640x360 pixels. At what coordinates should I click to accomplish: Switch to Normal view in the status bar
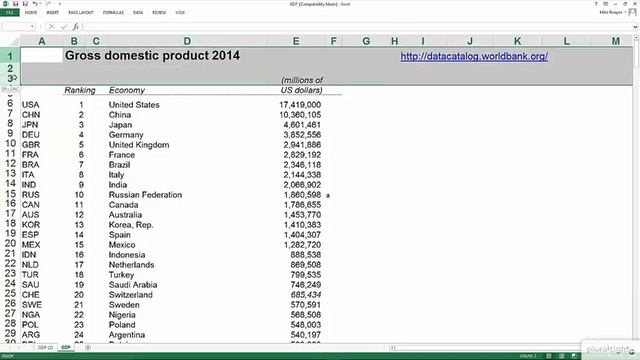(x=549, y=356)
